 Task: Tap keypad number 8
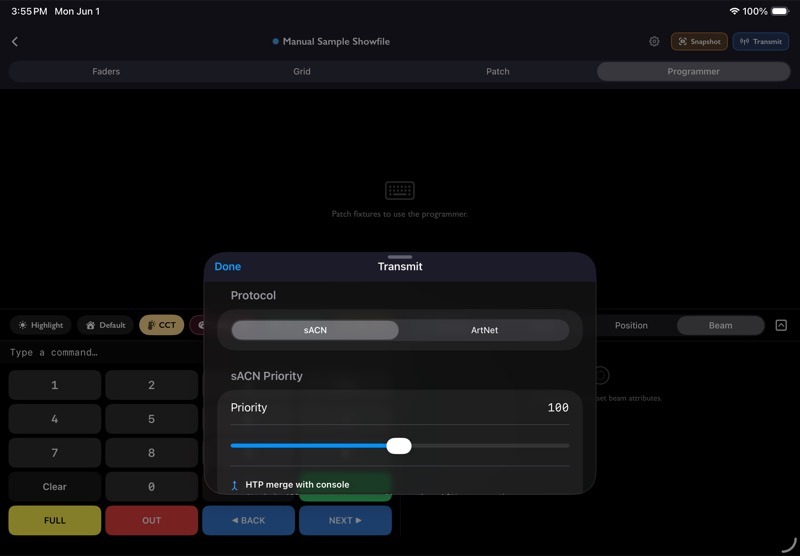(x=152, y=453)
